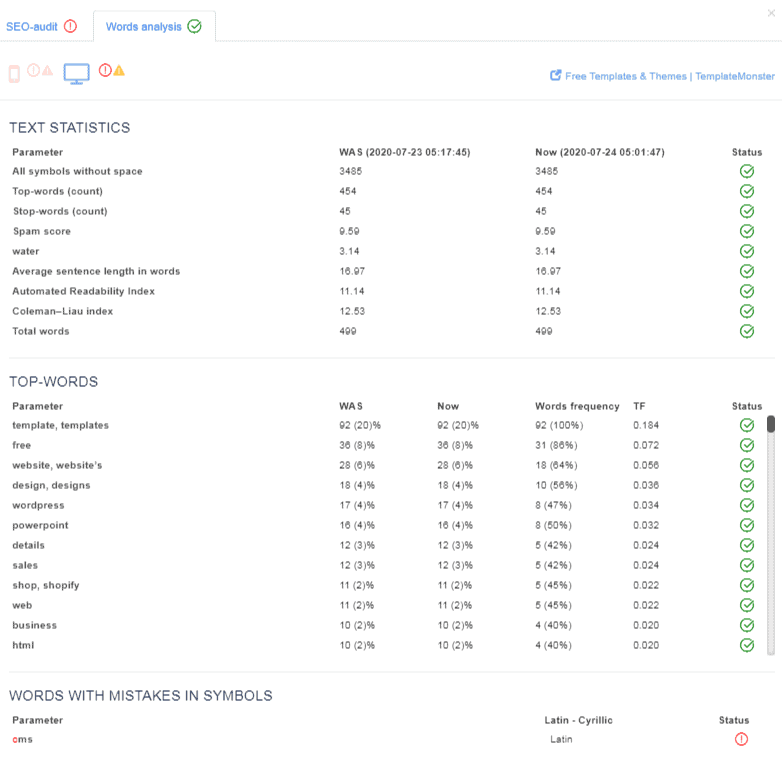Select the 'template, templates' top-word row
The image size is (782, 774).
[60, 425]
